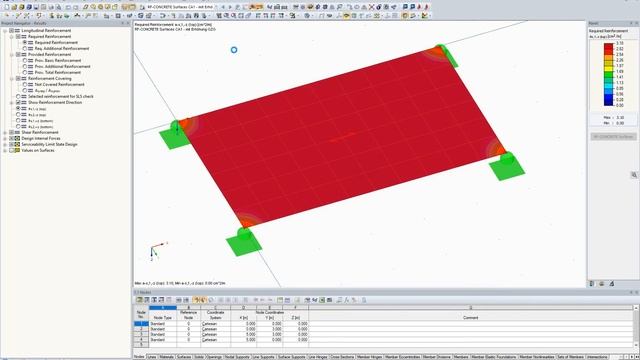The height and width of the screenshot is (360, 640).
Task: Click first icon in the table toolbar
Action: (139, 300)
